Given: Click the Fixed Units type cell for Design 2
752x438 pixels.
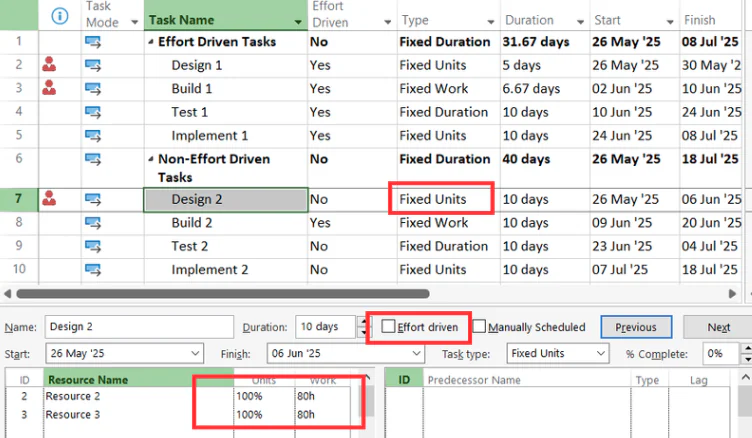Looking at the screenshot, I should click(x=448, y=199).
